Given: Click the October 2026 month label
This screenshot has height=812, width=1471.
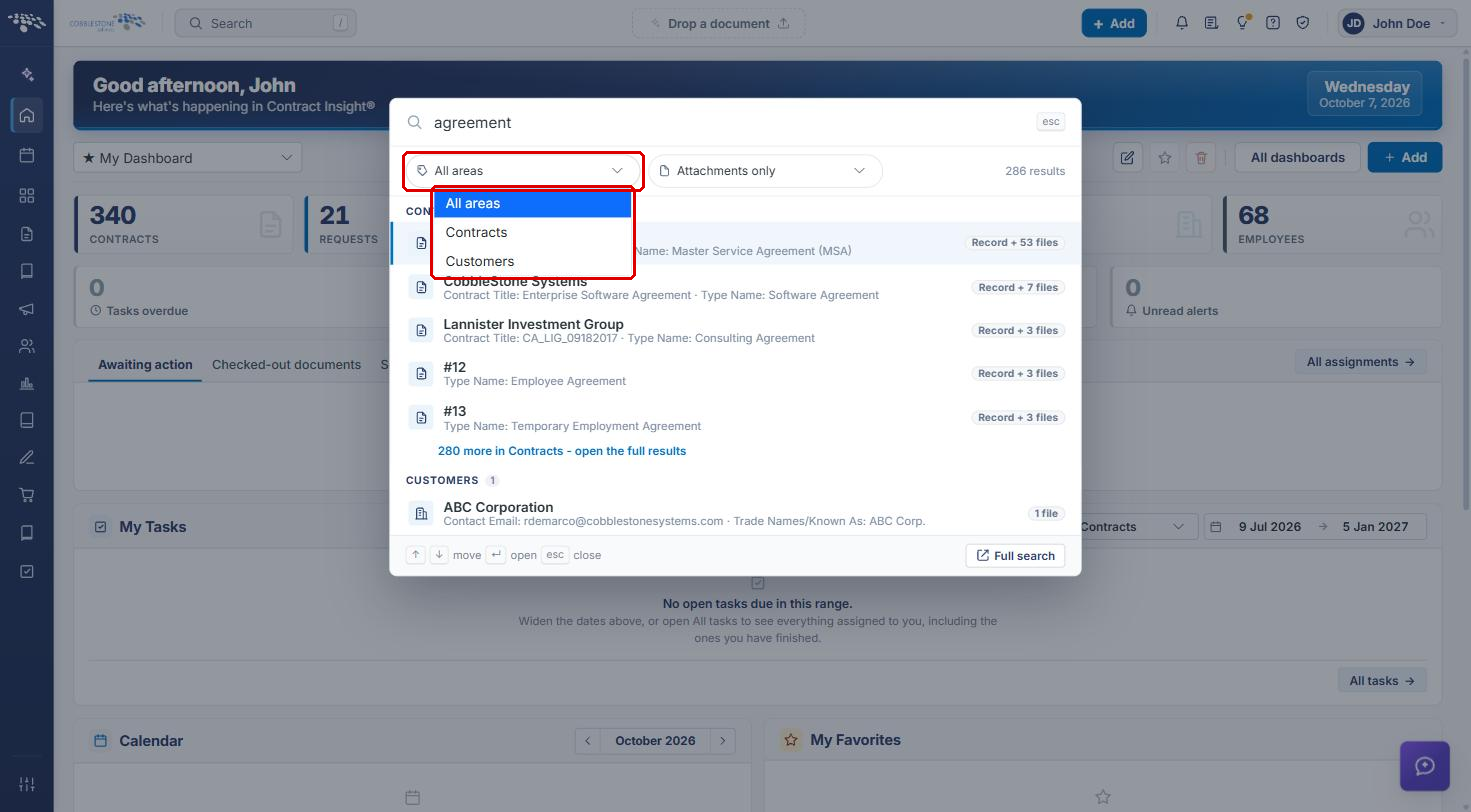Looking at the screenshot, I should (655, 741).
